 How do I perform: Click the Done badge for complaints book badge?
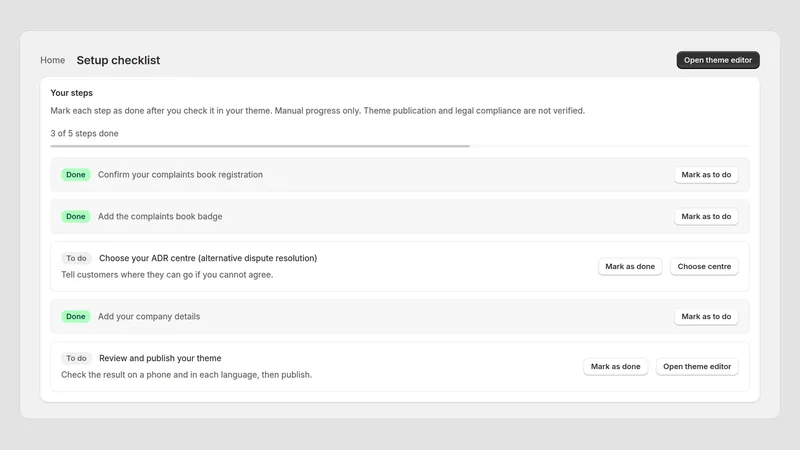tap(76, 216)
